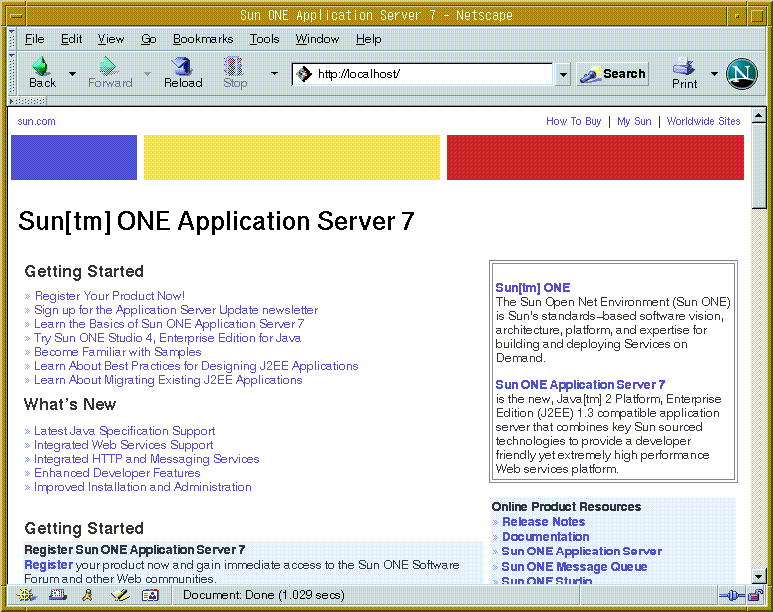The width and height of the screenshot is (773, 612).
Task: Click the scrollbar up arrow
Action: [x=758, y=116]
